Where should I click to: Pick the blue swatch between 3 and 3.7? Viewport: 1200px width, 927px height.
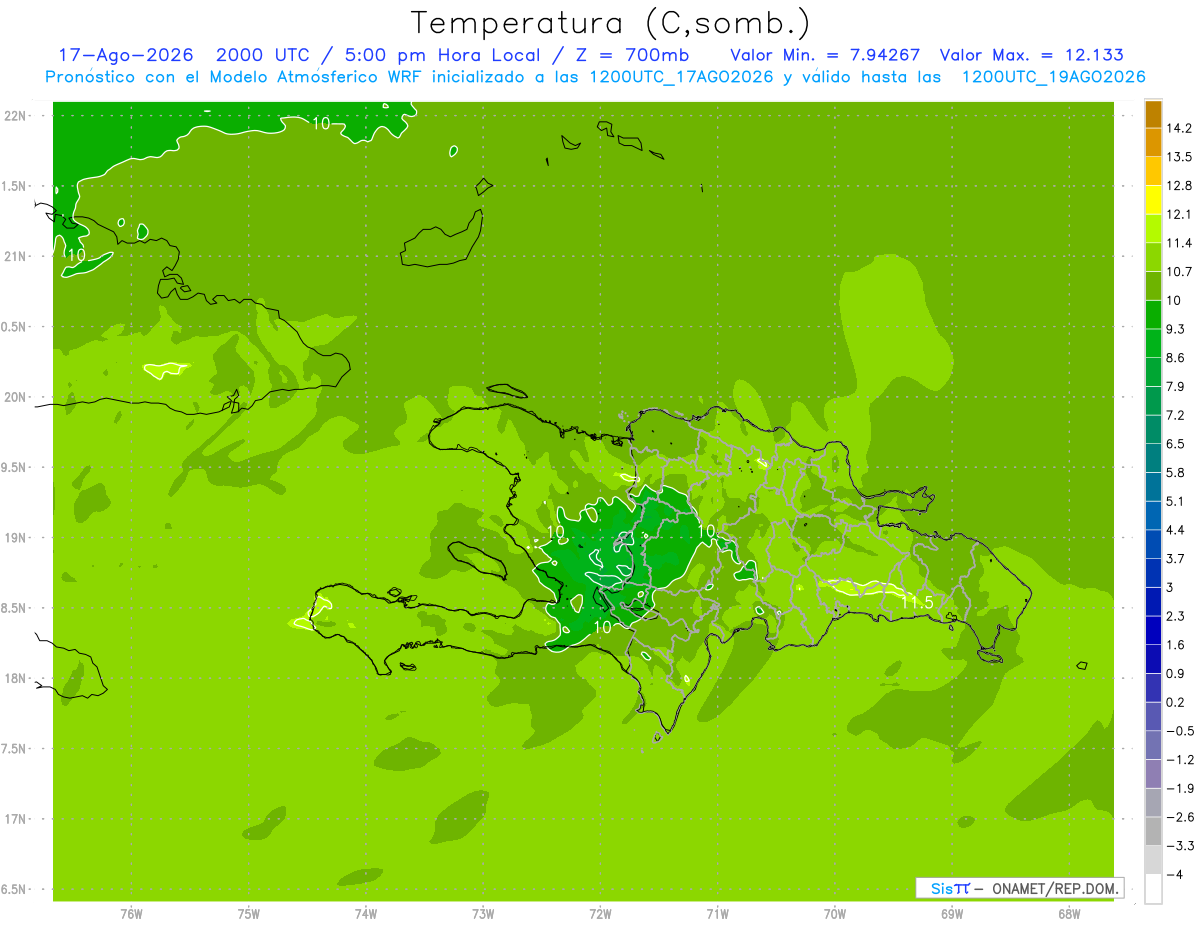(x=1153, y=573)
